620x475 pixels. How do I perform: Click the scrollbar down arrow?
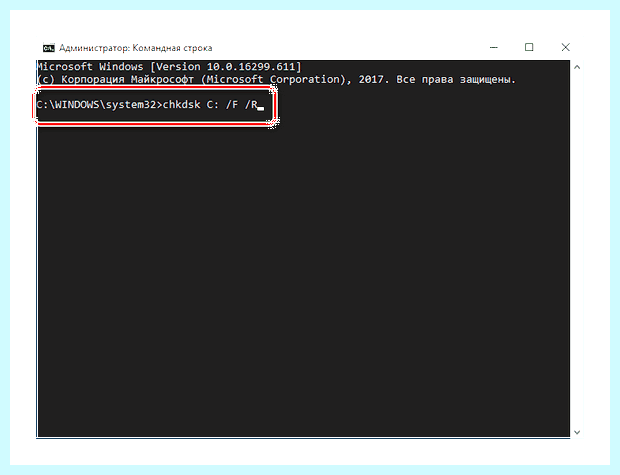click(x=577, y=432)
